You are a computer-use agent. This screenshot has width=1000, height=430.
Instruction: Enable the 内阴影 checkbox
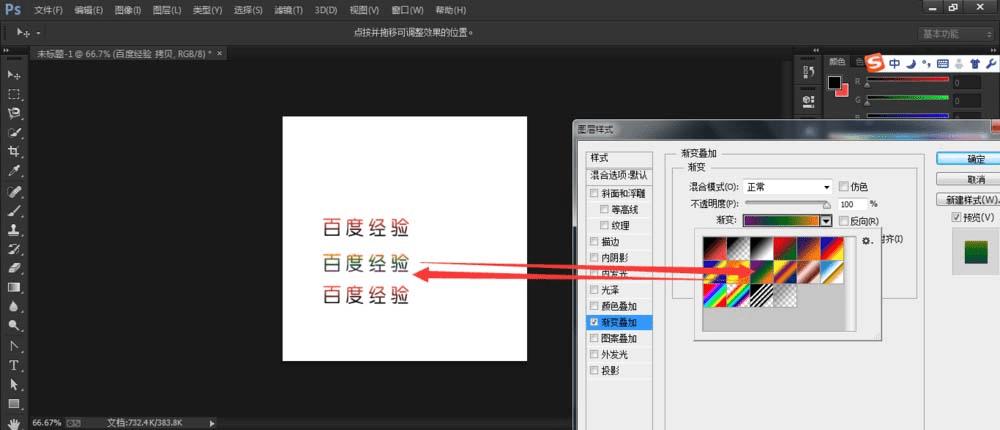pos(594,258)
